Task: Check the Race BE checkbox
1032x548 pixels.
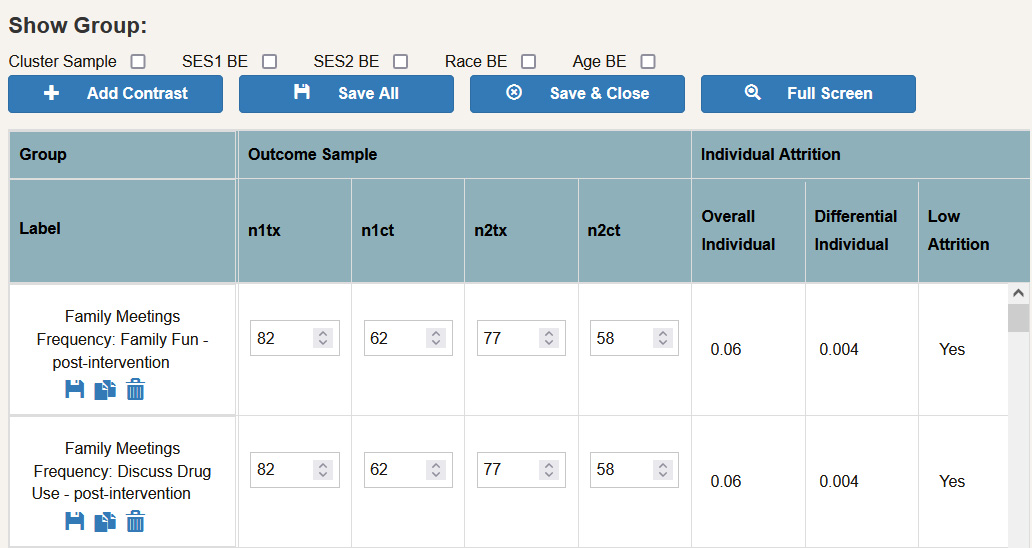Action: tap(528, 61)
